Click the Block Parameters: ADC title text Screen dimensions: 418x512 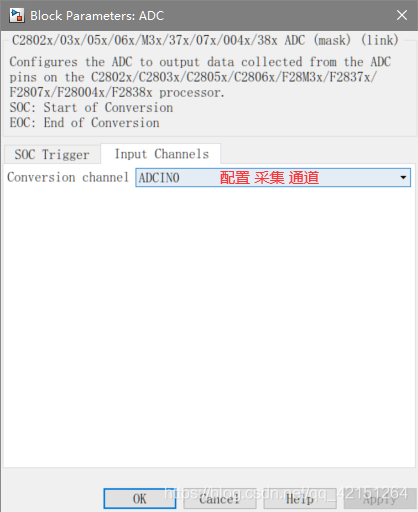click(97, 16)
